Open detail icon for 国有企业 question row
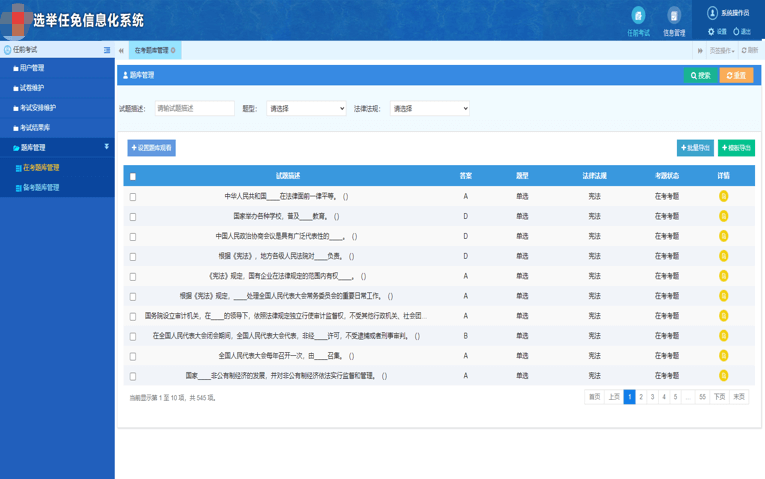 point(724,276)
